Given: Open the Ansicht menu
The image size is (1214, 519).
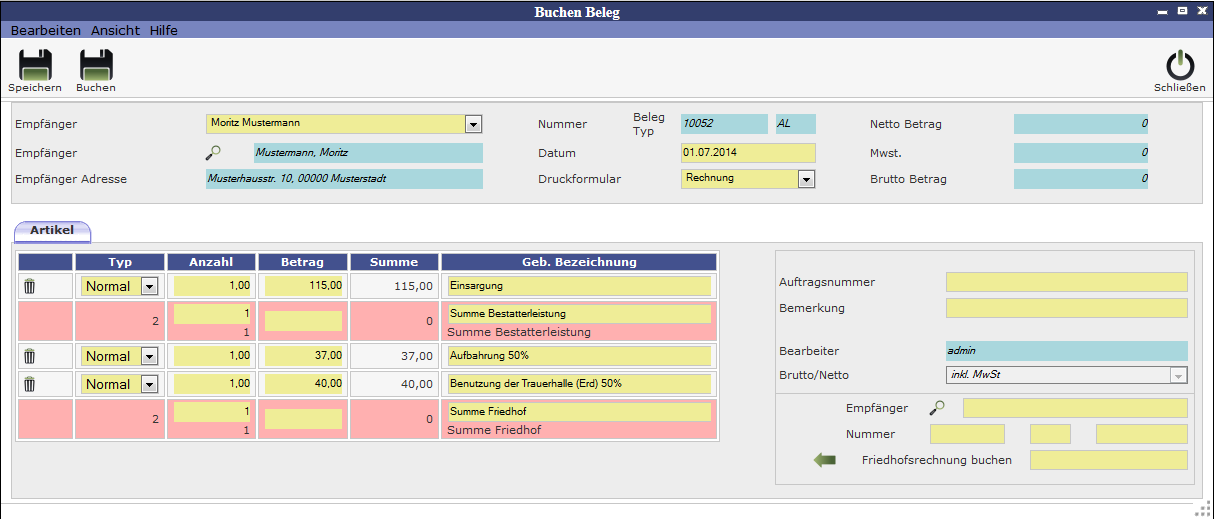Looking at the screenshot, I should click(115, 31).
